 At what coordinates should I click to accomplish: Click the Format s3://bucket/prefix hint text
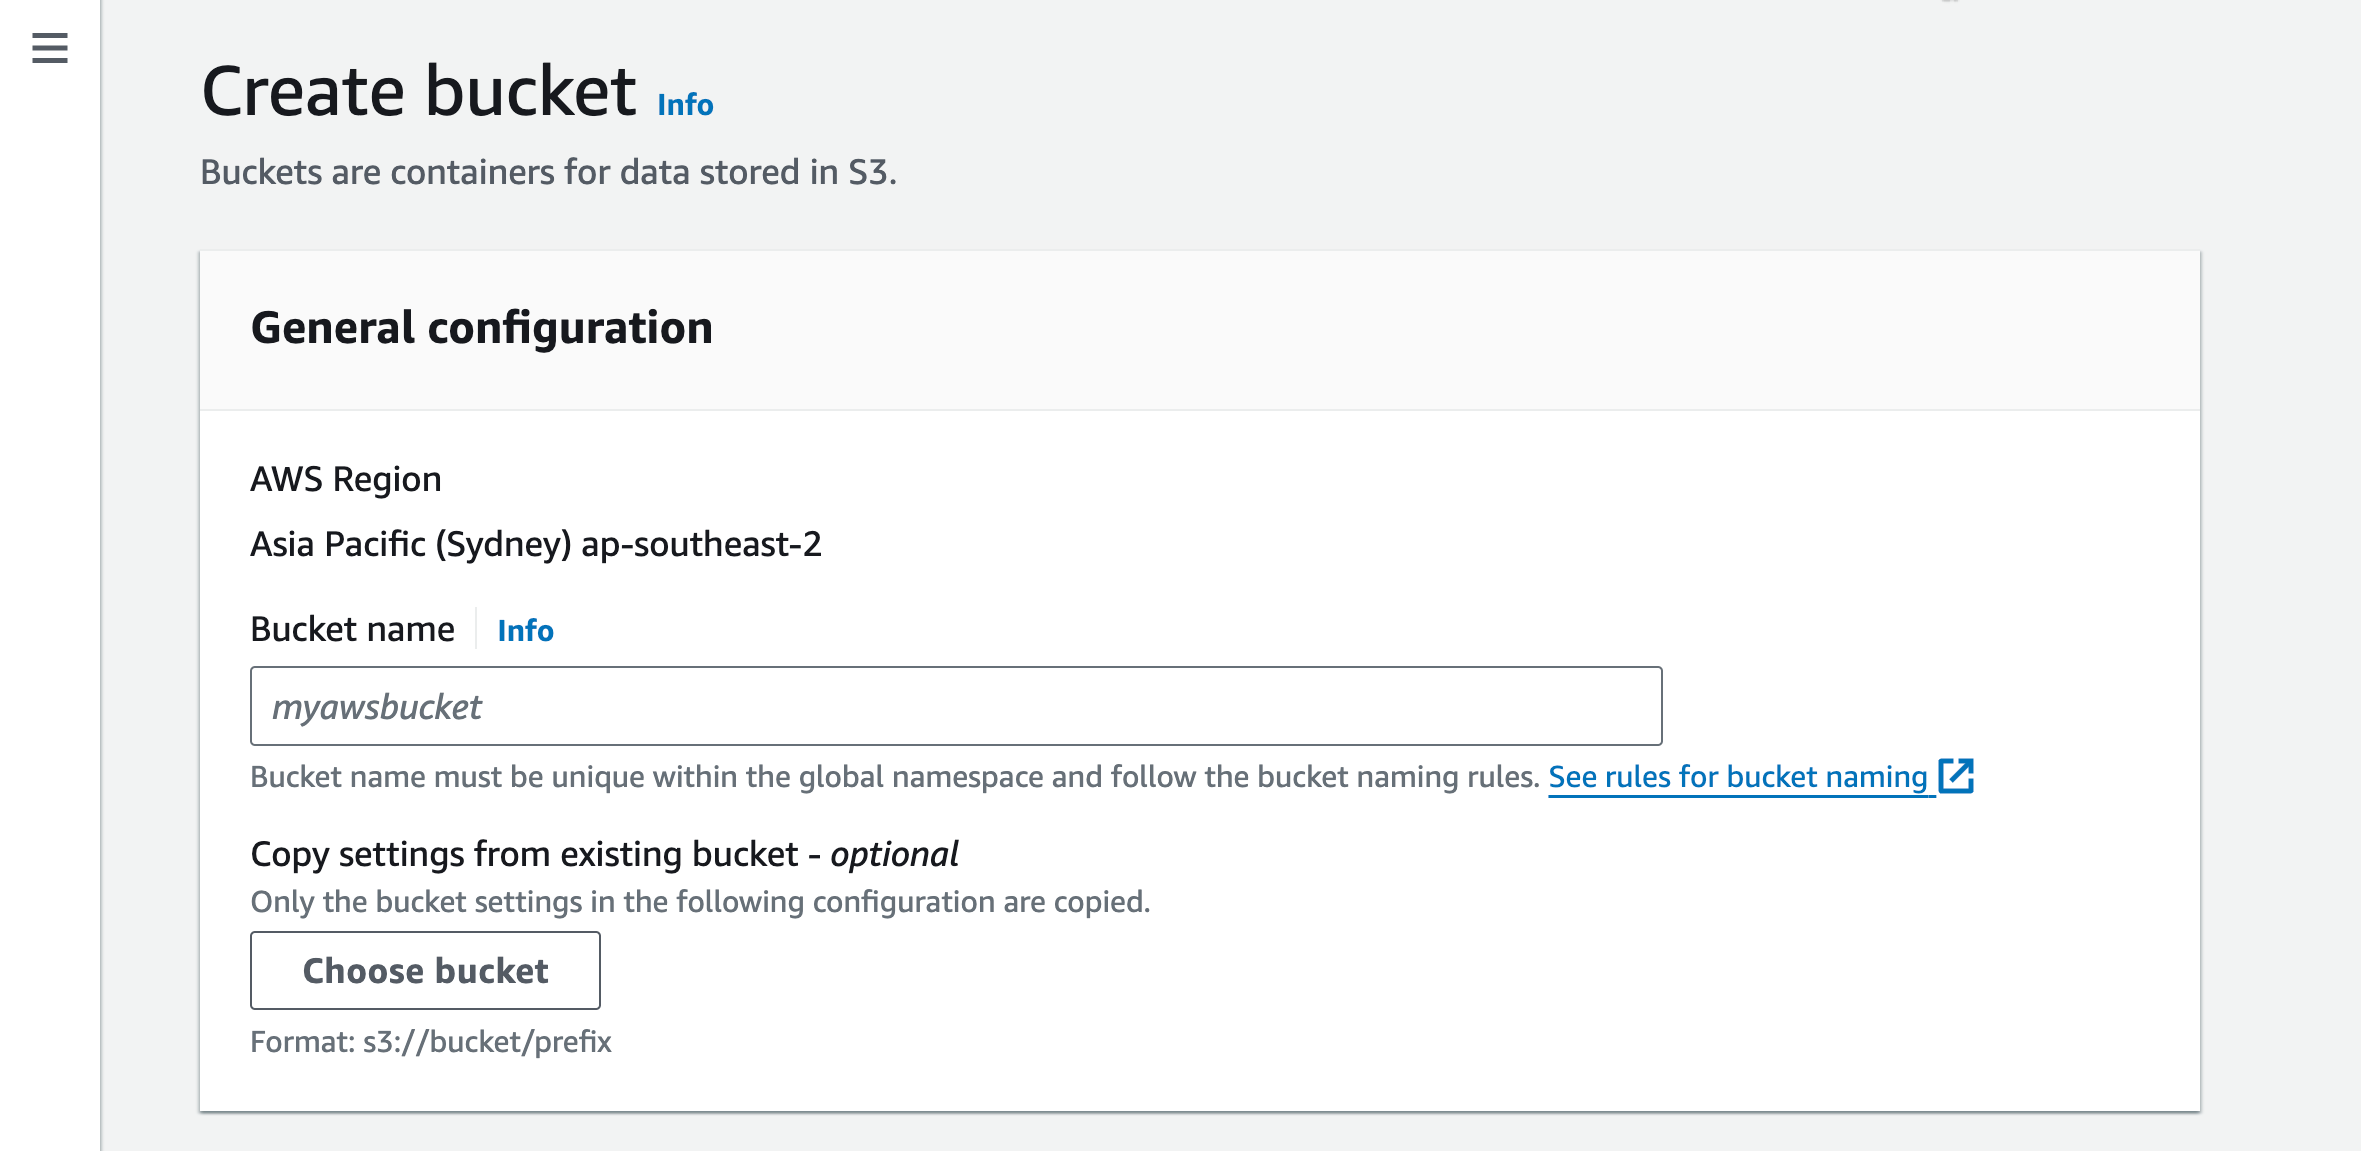[x=431, y=1042]
